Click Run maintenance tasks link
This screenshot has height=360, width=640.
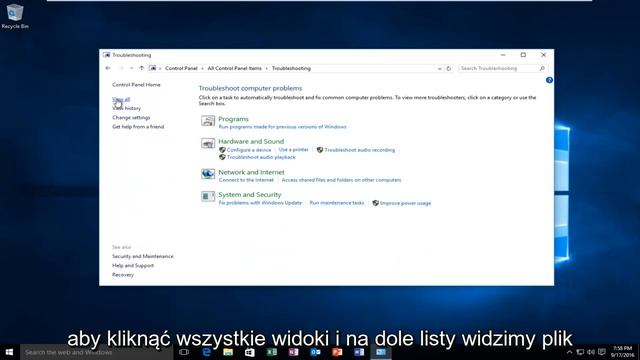pos(337,203)
